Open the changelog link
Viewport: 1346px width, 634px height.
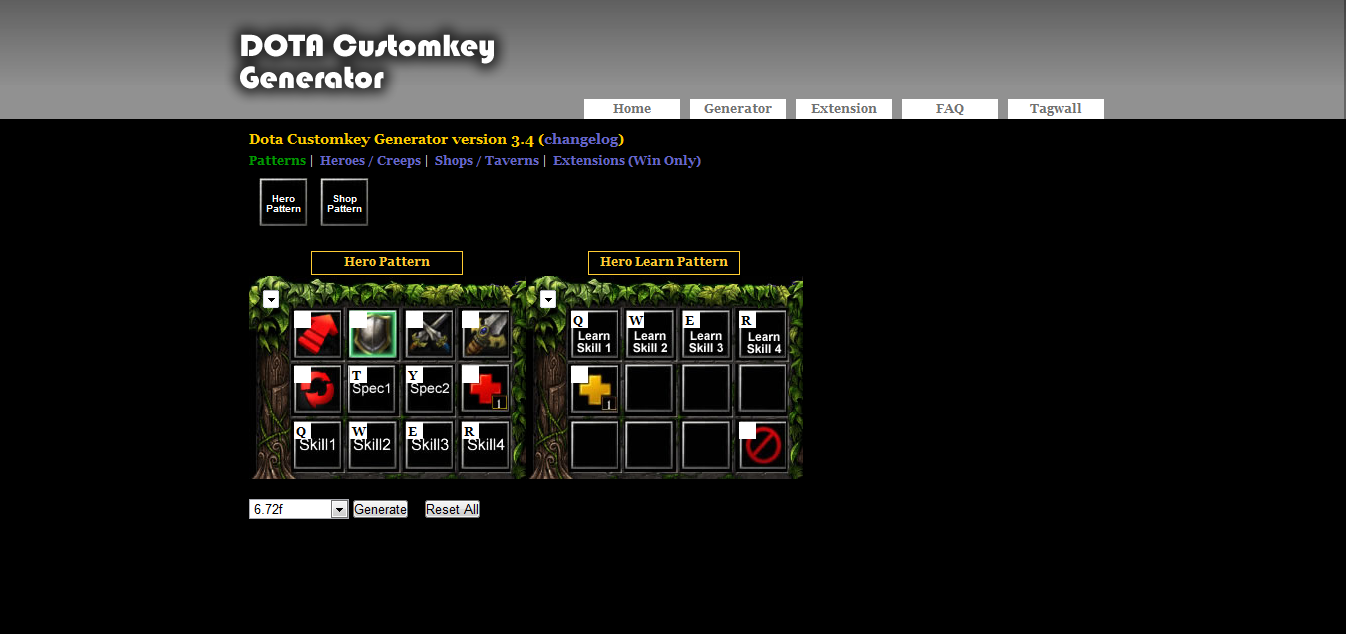(x=581, y=139)
